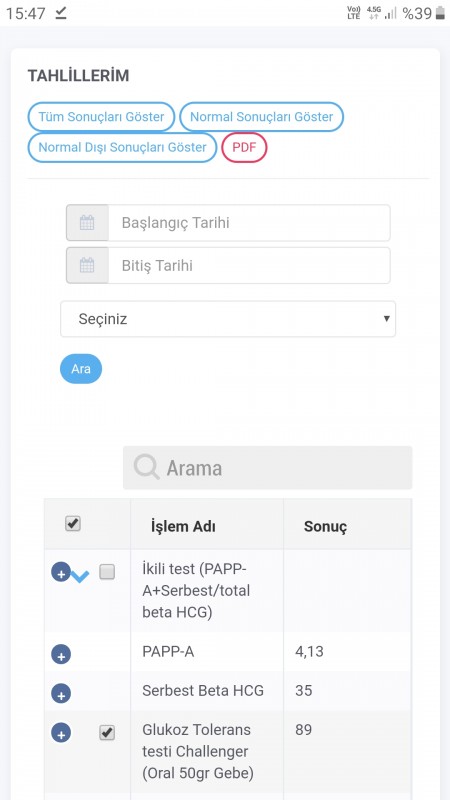Select Tüm Sonuçları Göster filter
This screenshot has height=800, width=450.
[101, 117]
